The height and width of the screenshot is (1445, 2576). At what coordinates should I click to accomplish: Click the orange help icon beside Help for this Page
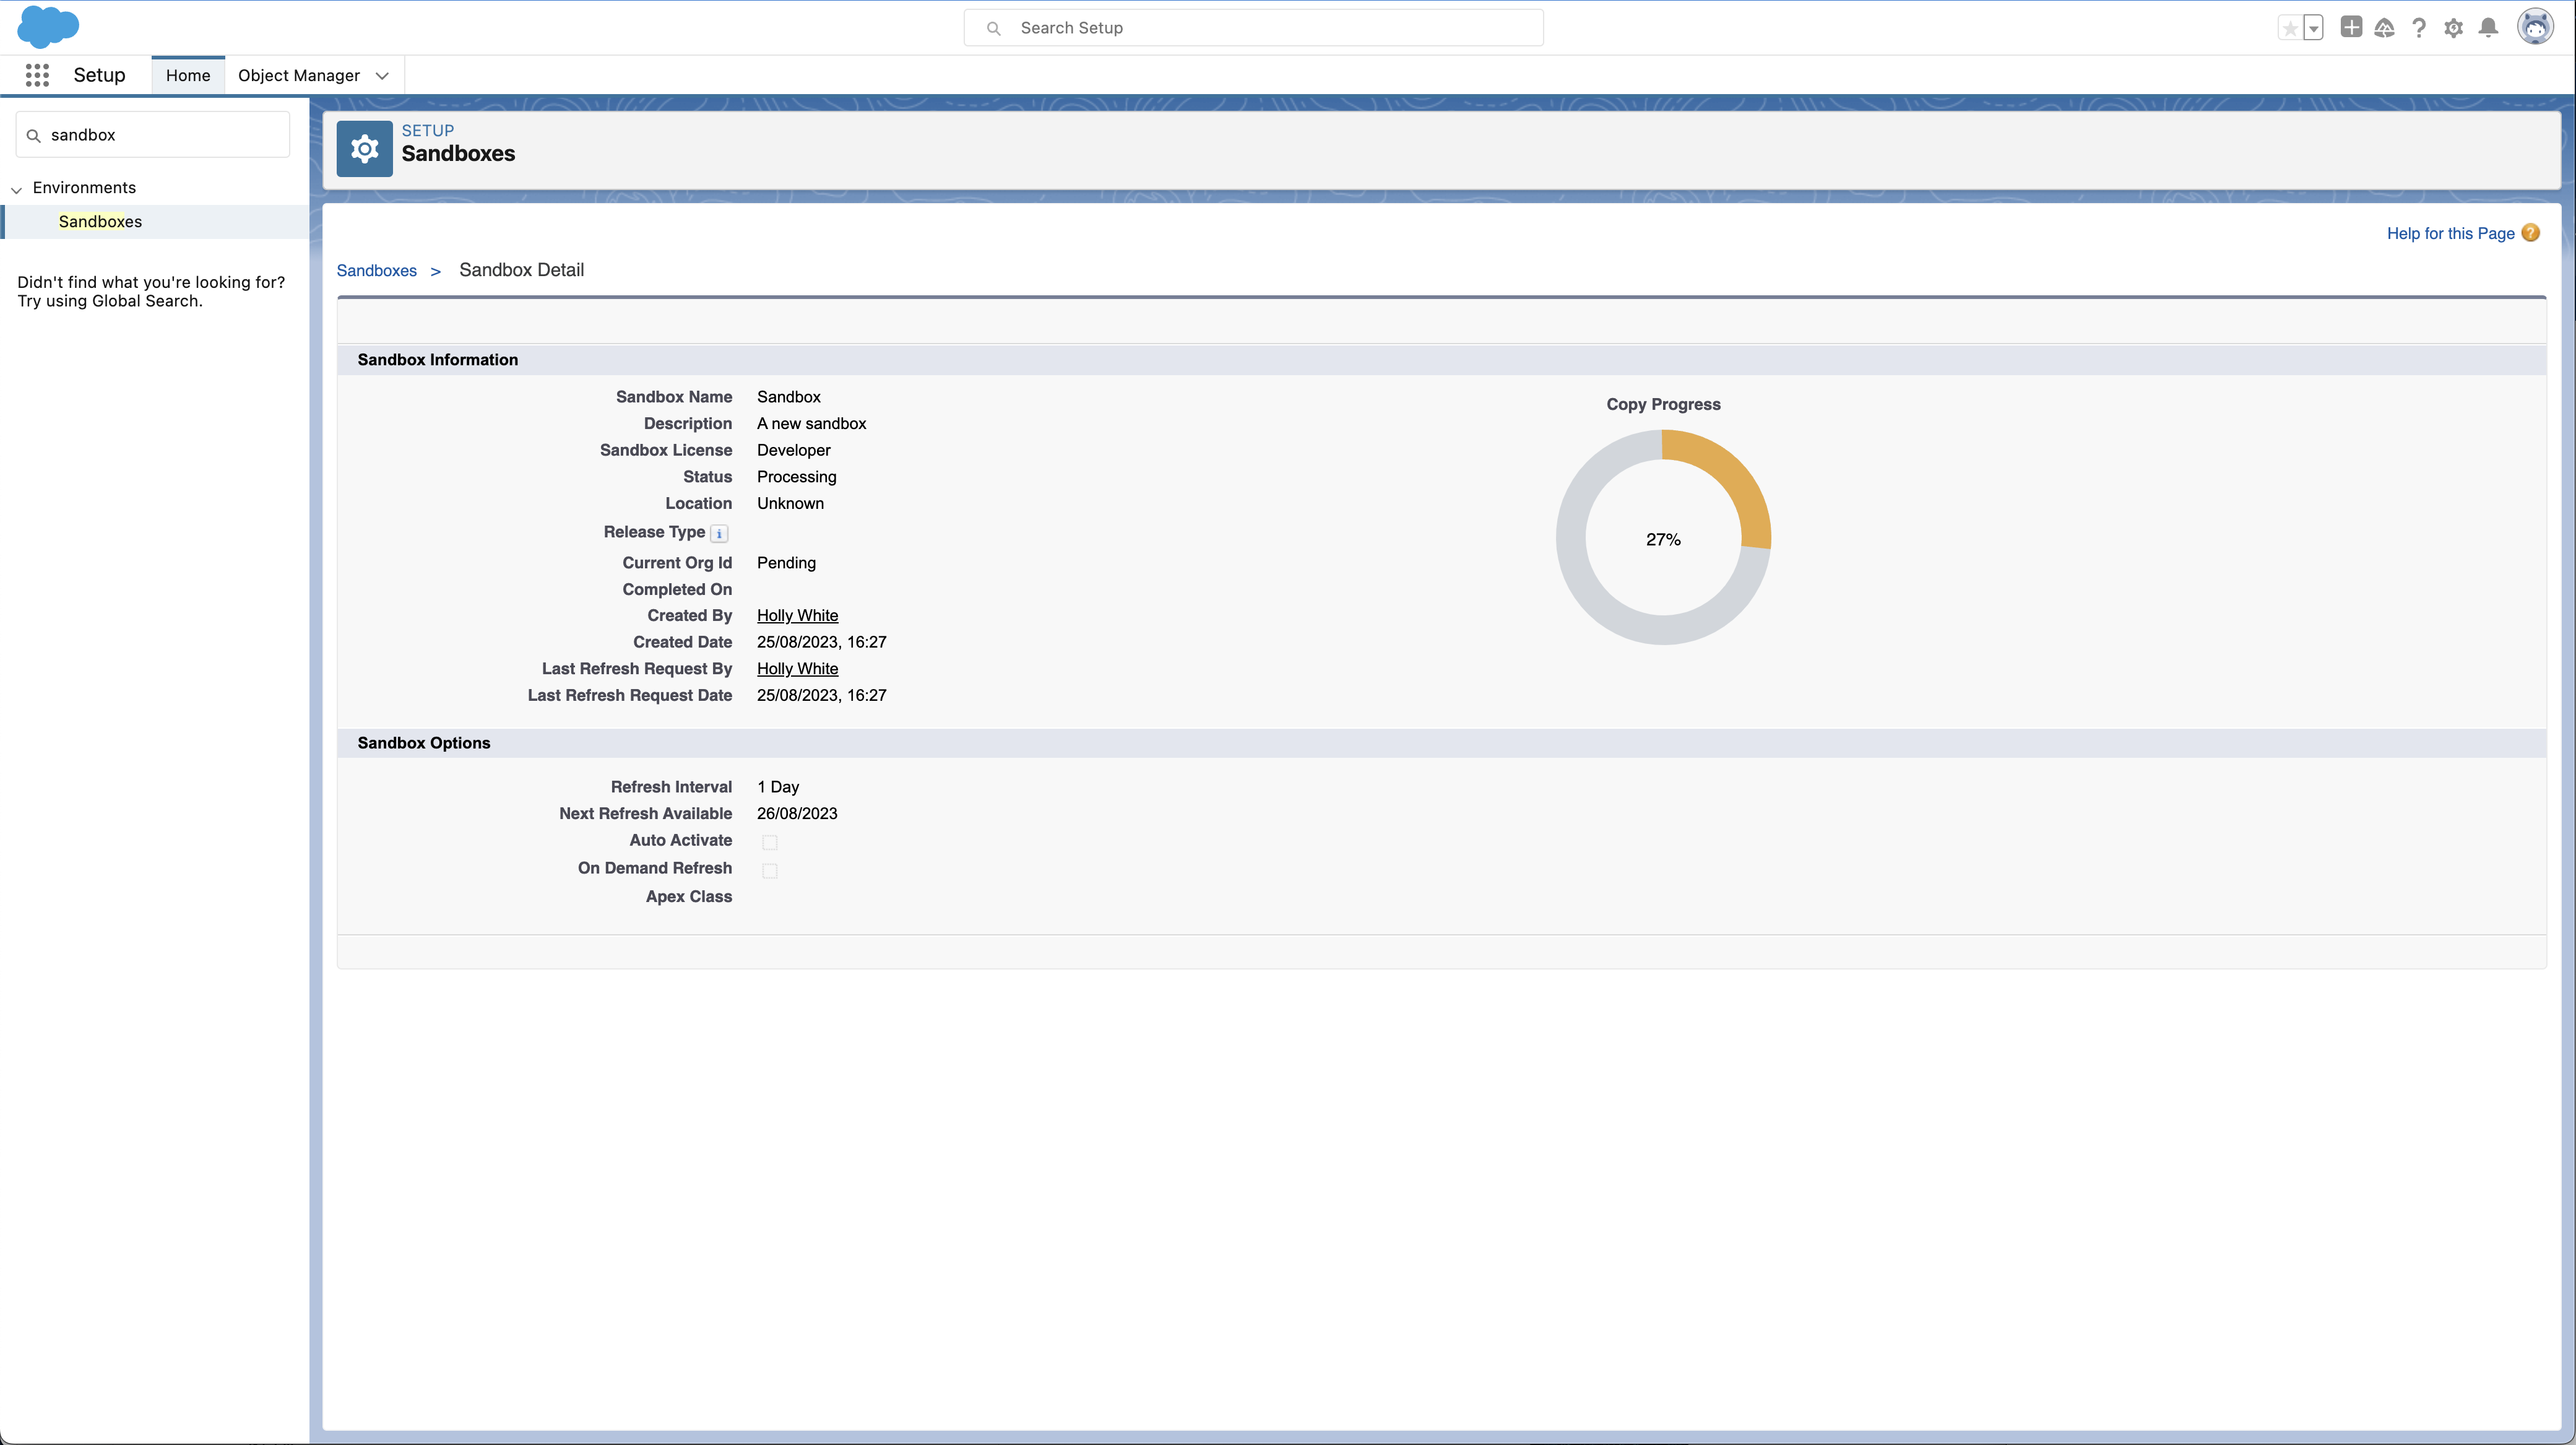[2531, 233]
